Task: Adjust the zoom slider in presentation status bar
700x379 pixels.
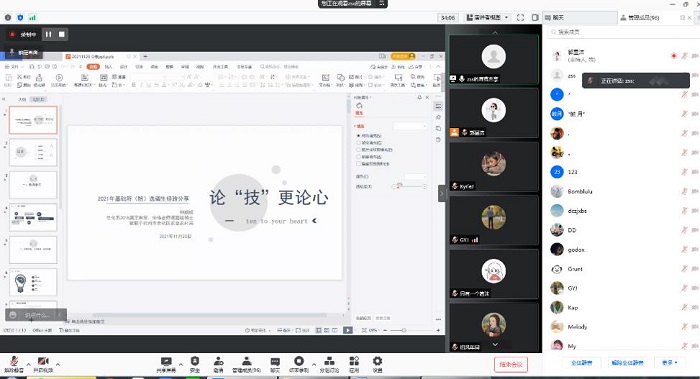Action: point(404,330)
